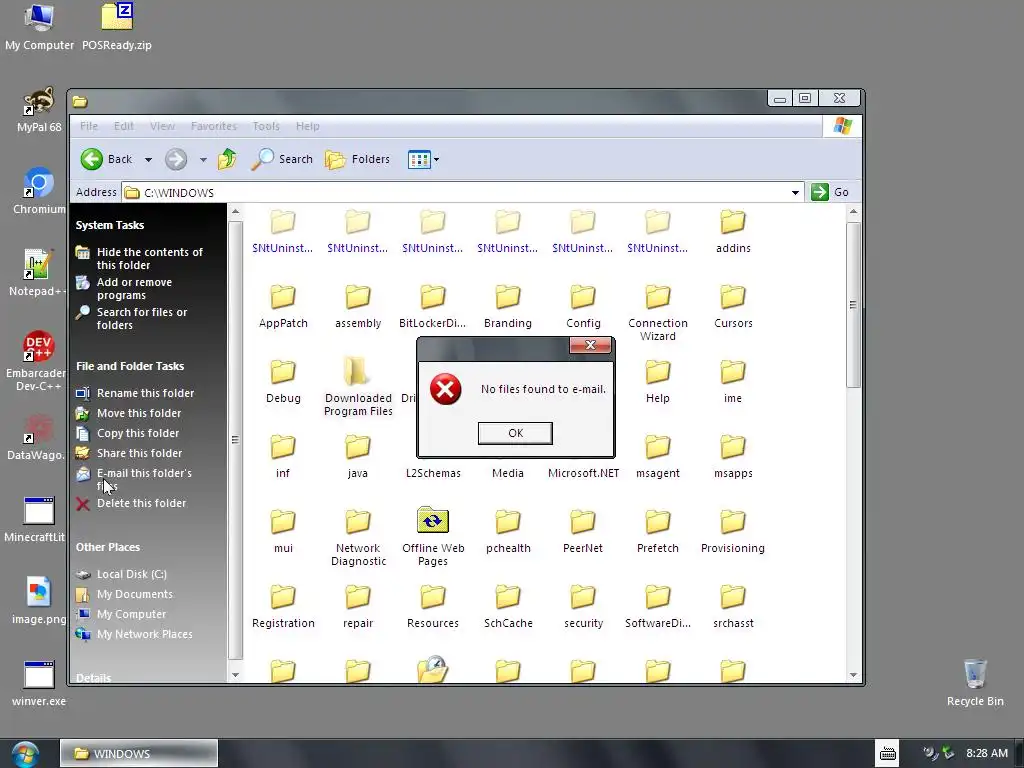Select the Config folder
Screen dimensions: 1024x768
point(583,306)
